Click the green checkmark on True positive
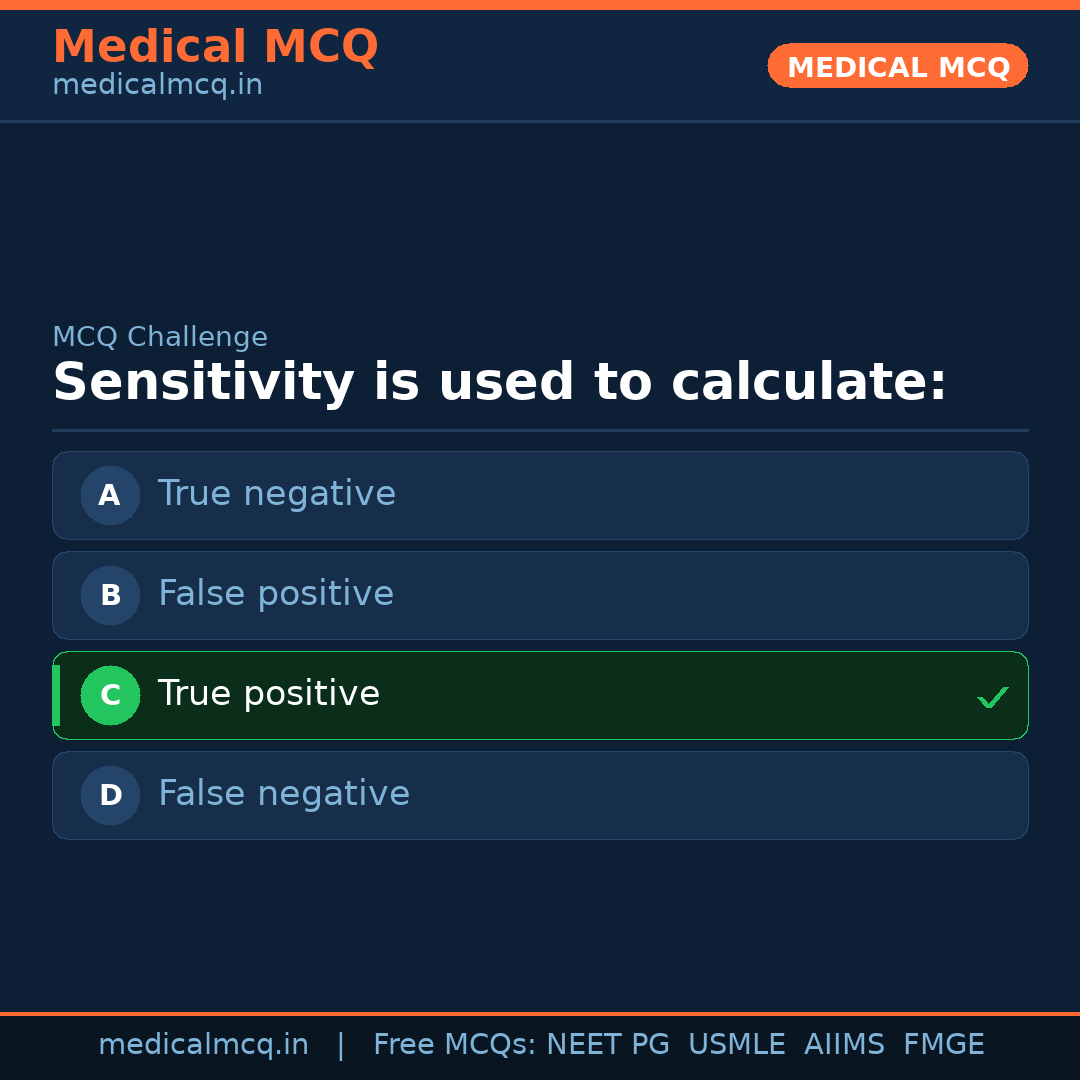1080x1080 pixels. (x=992, y=697)
